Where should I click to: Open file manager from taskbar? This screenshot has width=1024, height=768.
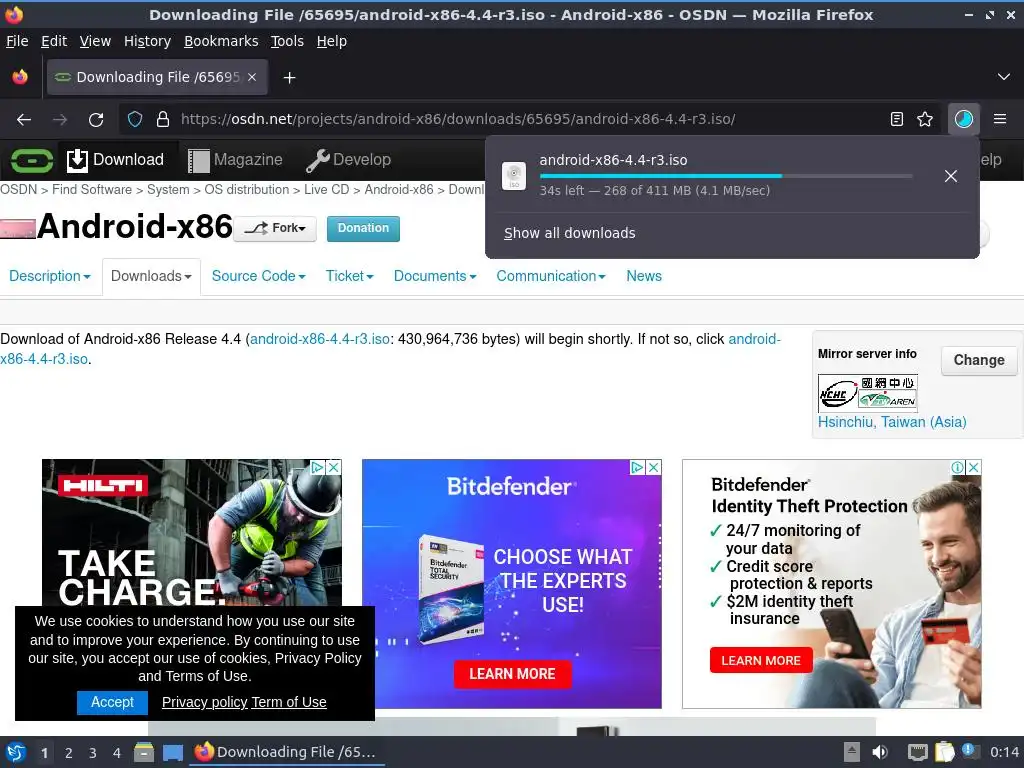click(144, 752)
